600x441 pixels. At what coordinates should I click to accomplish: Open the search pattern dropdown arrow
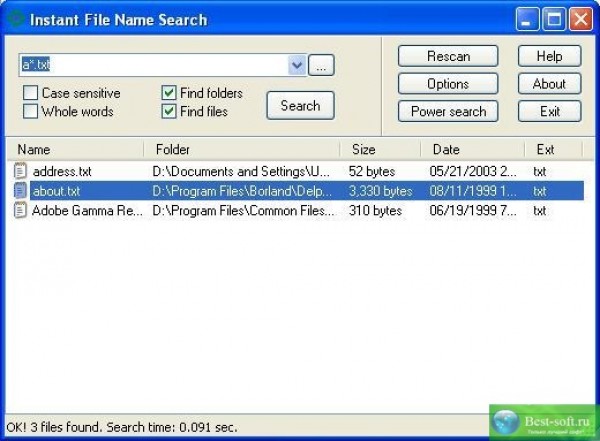click(x=297, y=65)
